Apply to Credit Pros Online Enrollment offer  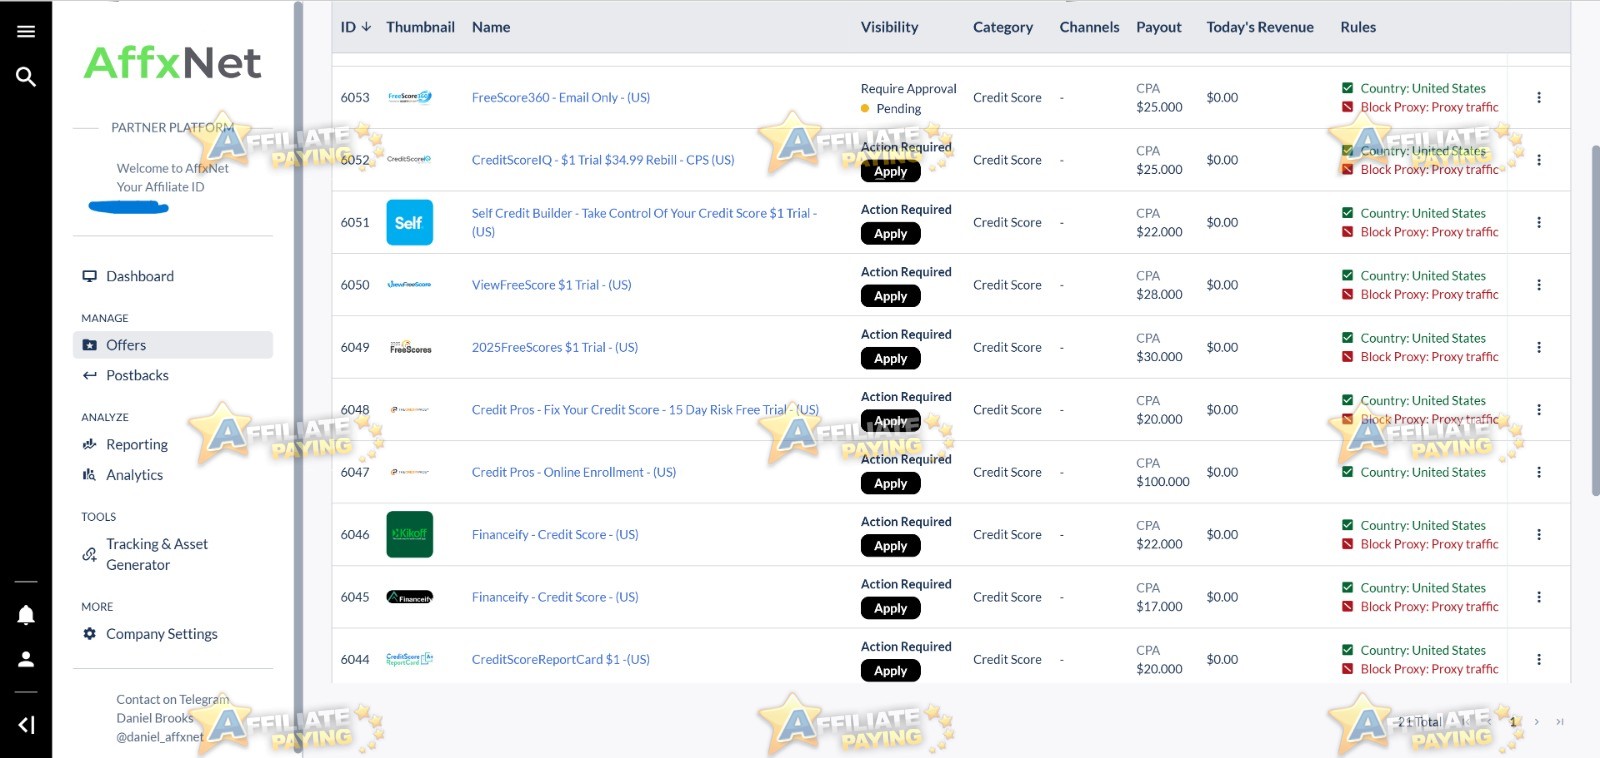pyautogui.click(x=890, y=484)
